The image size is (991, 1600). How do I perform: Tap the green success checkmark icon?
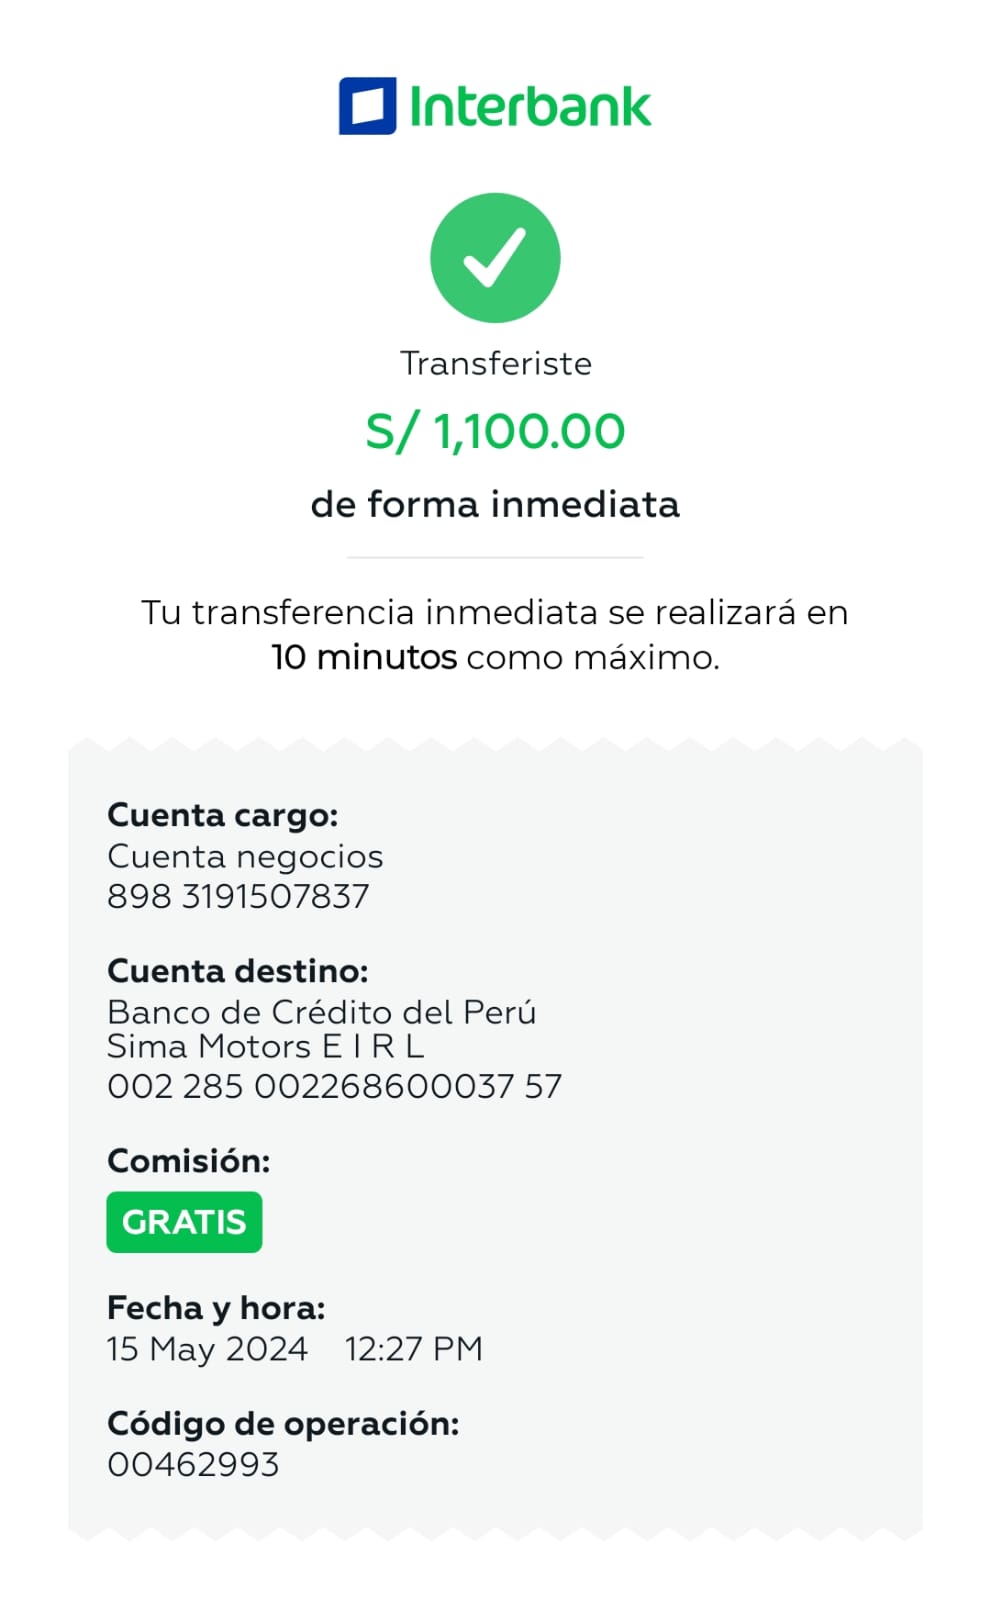click(x=495, y=258)
